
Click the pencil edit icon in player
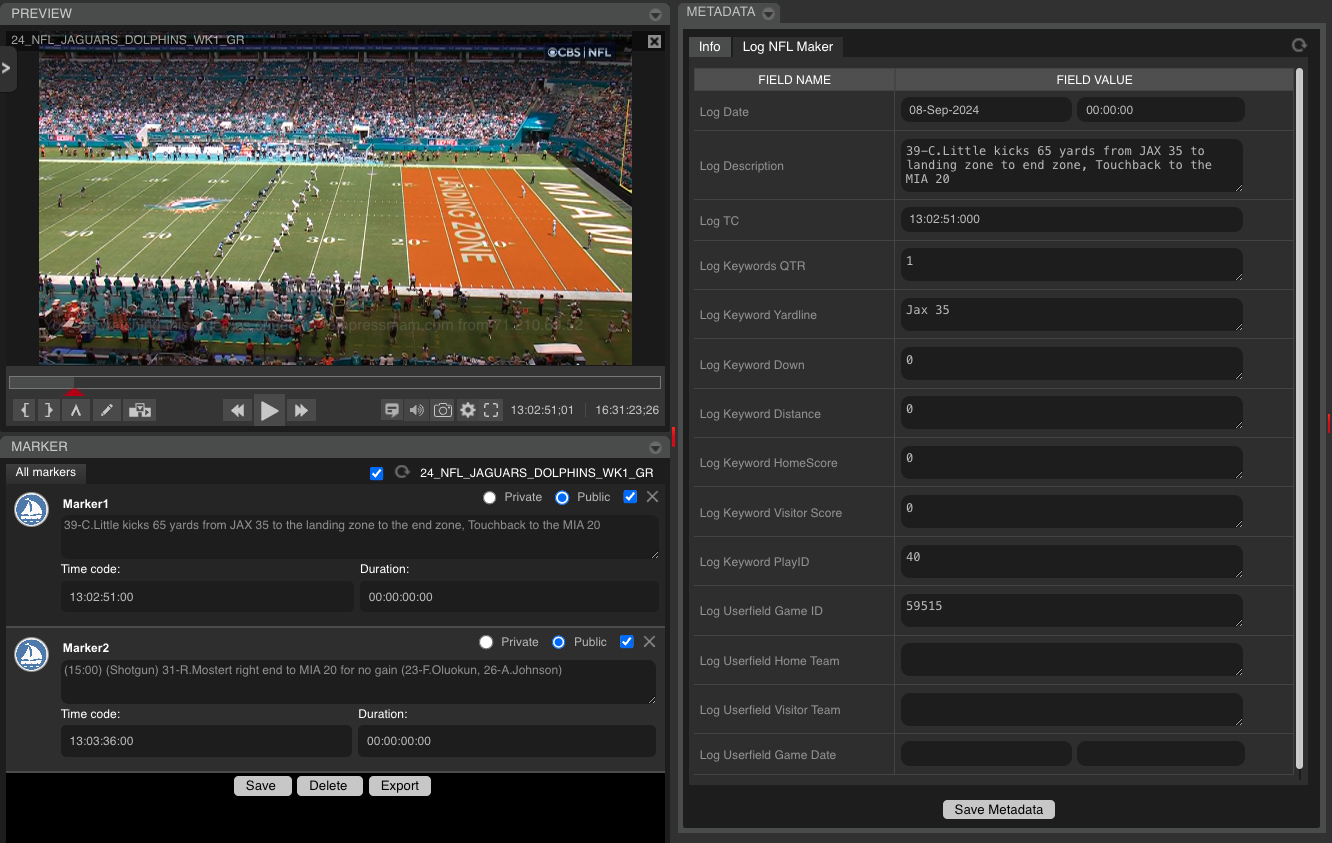click(x=108, y=410)
